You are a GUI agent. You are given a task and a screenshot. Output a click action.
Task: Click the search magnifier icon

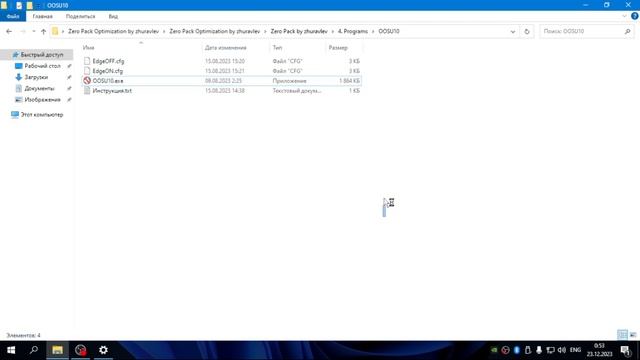pyautogui.click(x=627, y=31)
